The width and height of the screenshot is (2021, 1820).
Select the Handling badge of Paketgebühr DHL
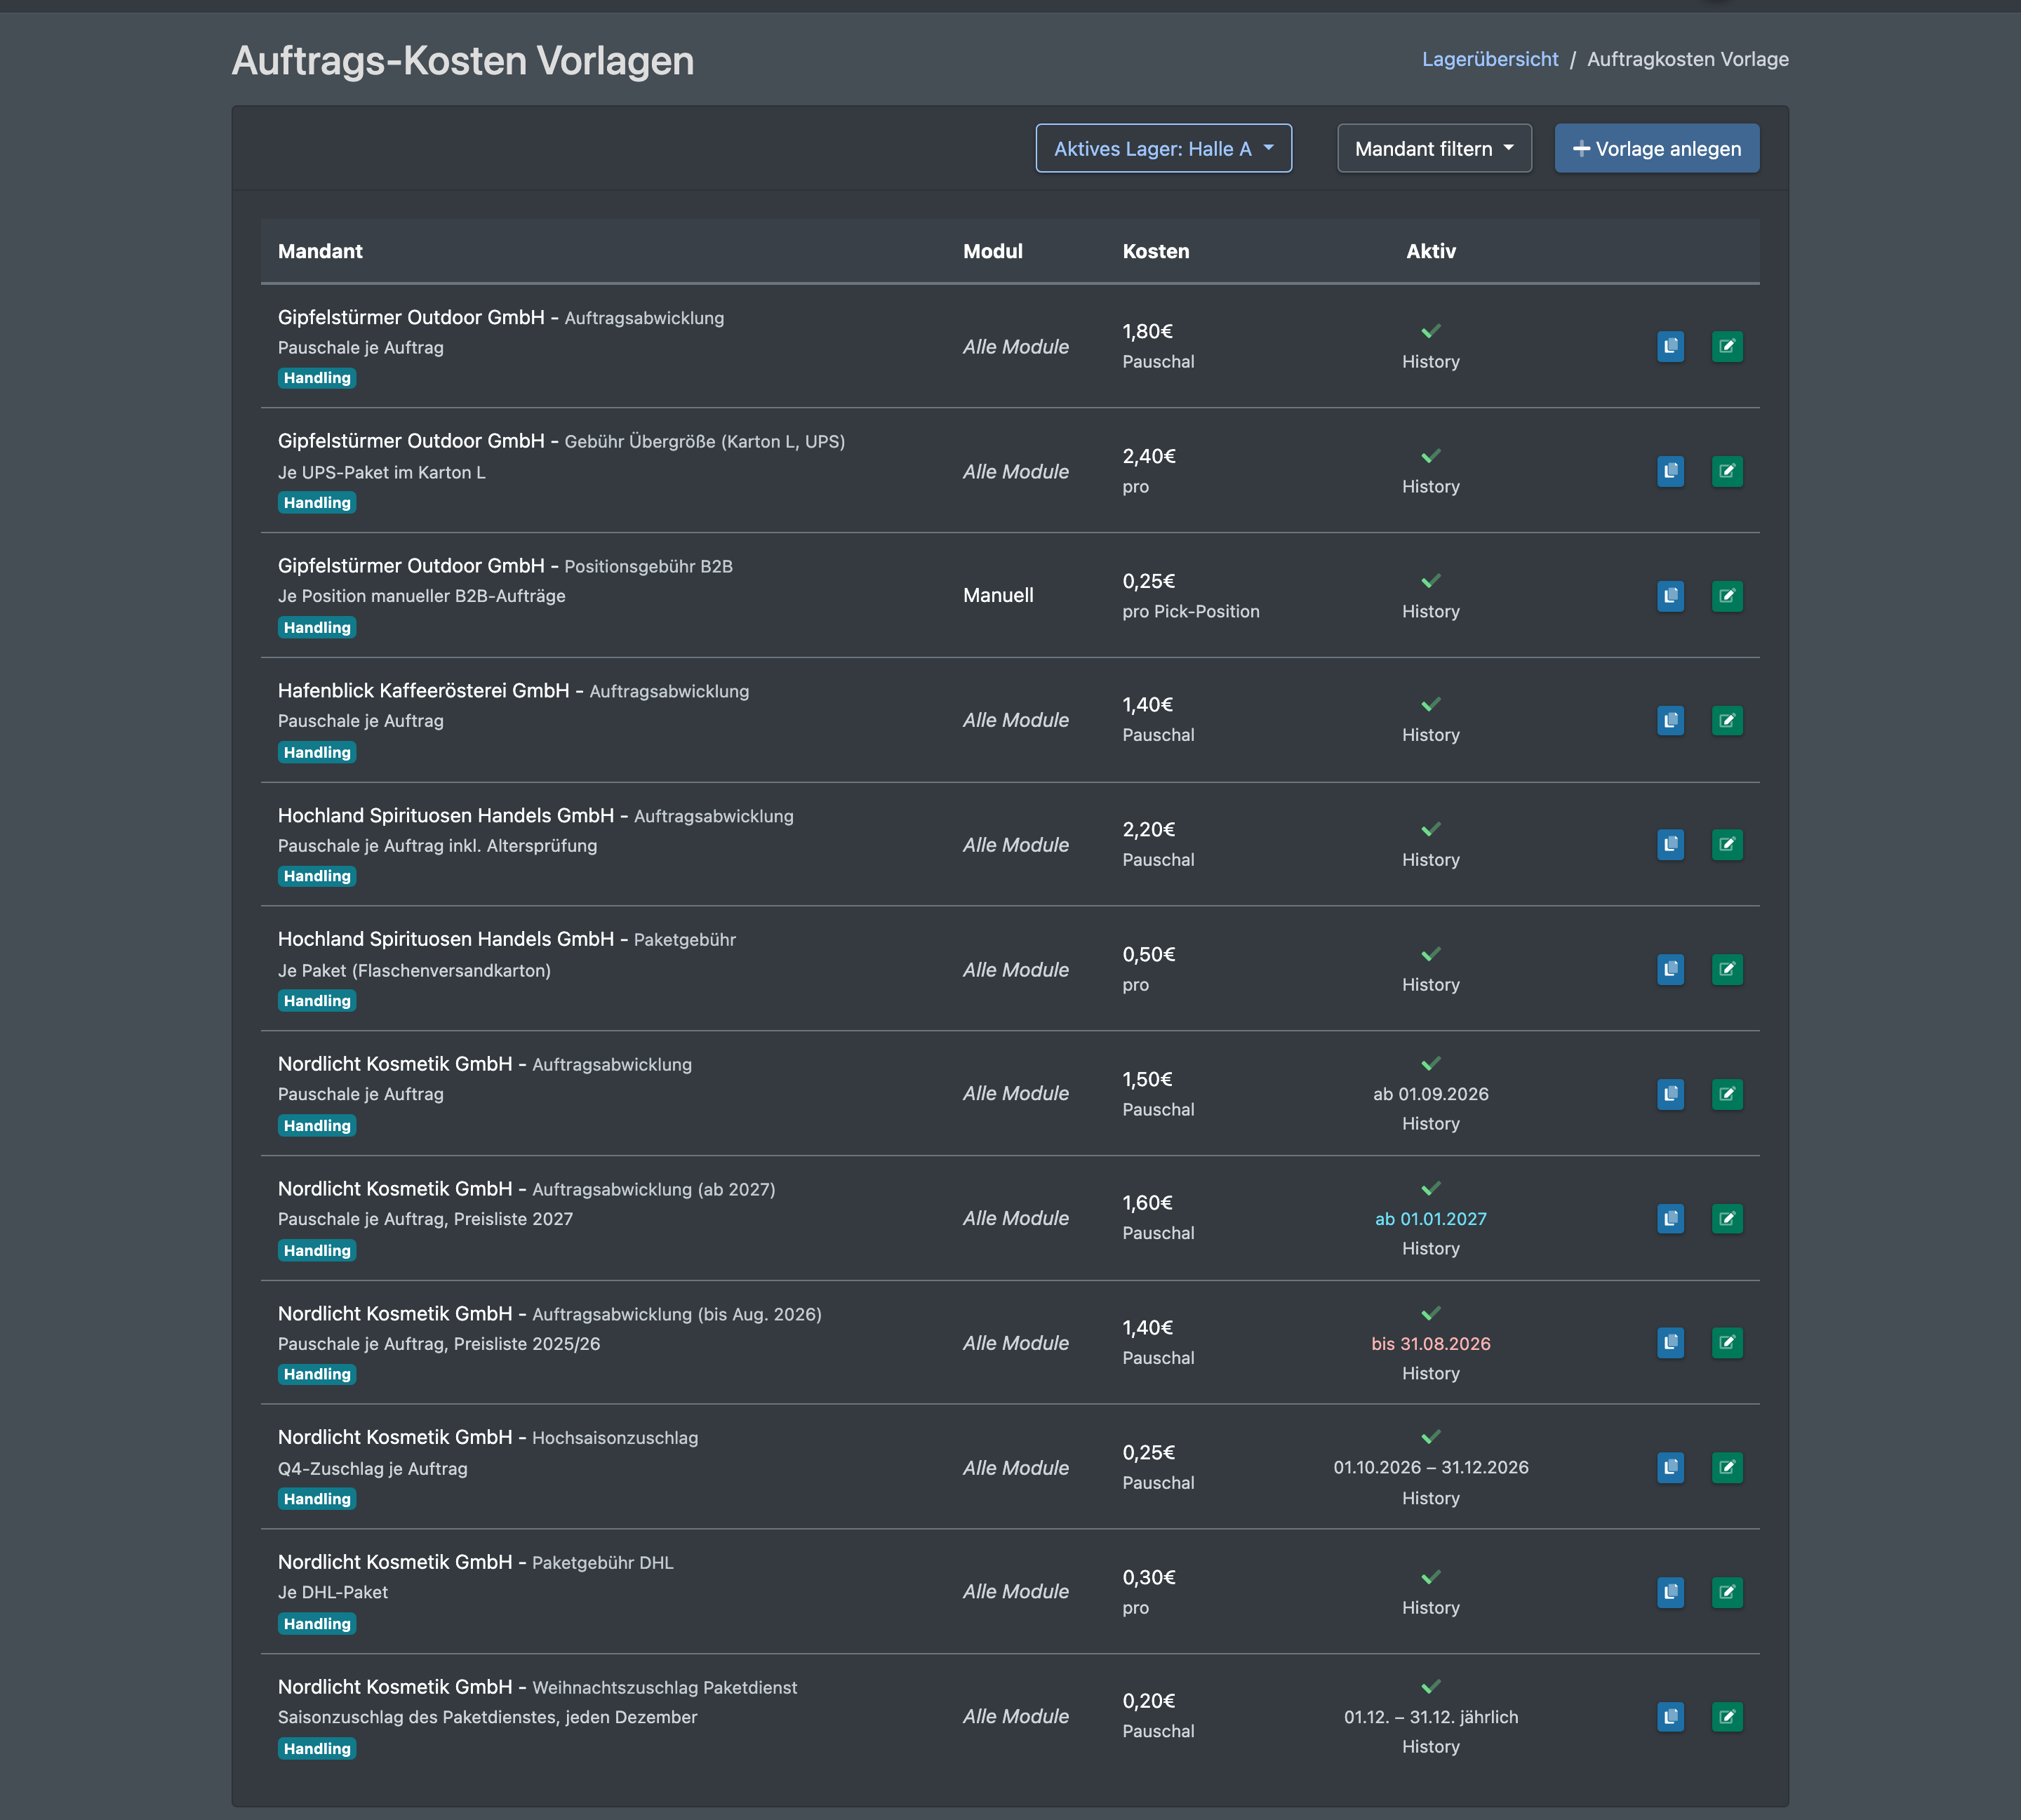pos(317,1623)
